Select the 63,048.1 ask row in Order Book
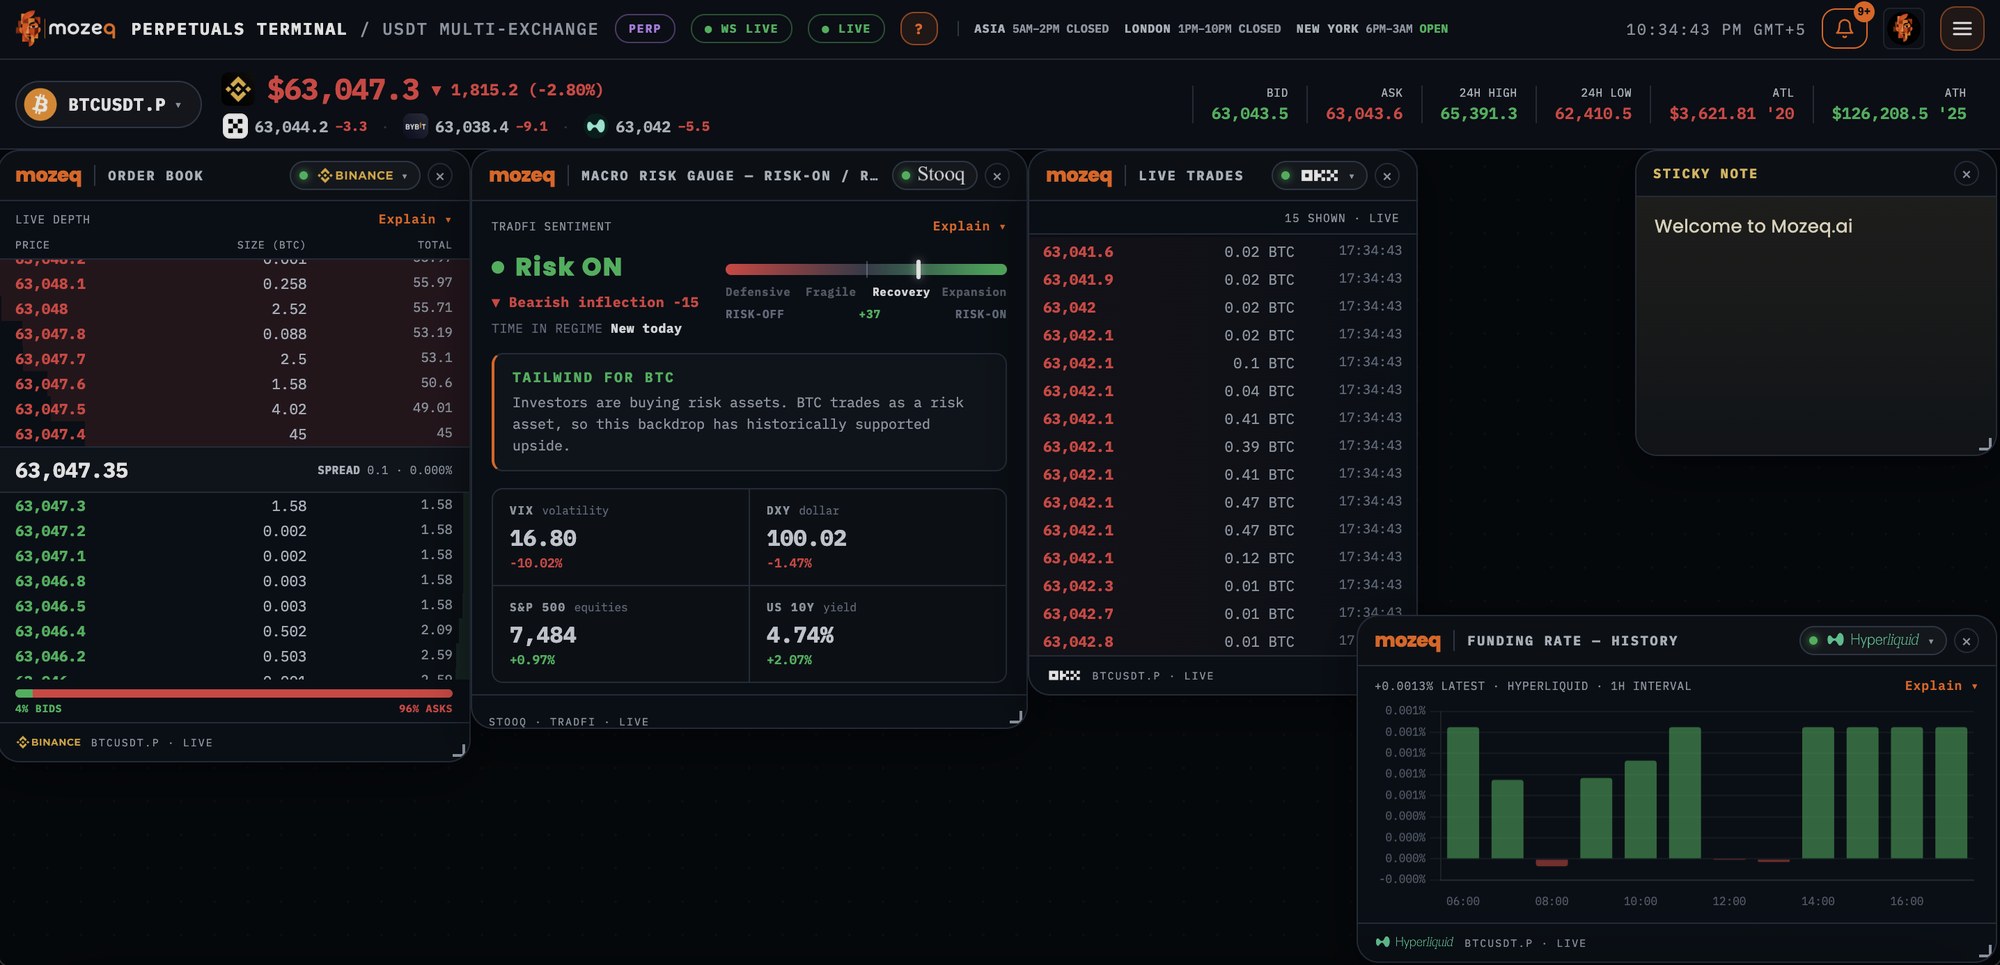The height and width of the screenshot is (965, 2000). tap(234, 284)
